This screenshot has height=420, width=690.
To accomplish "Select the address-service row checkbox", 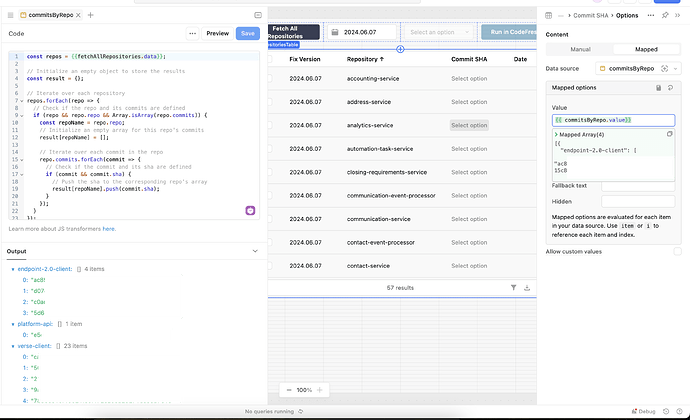I will [x=270, y=102].
